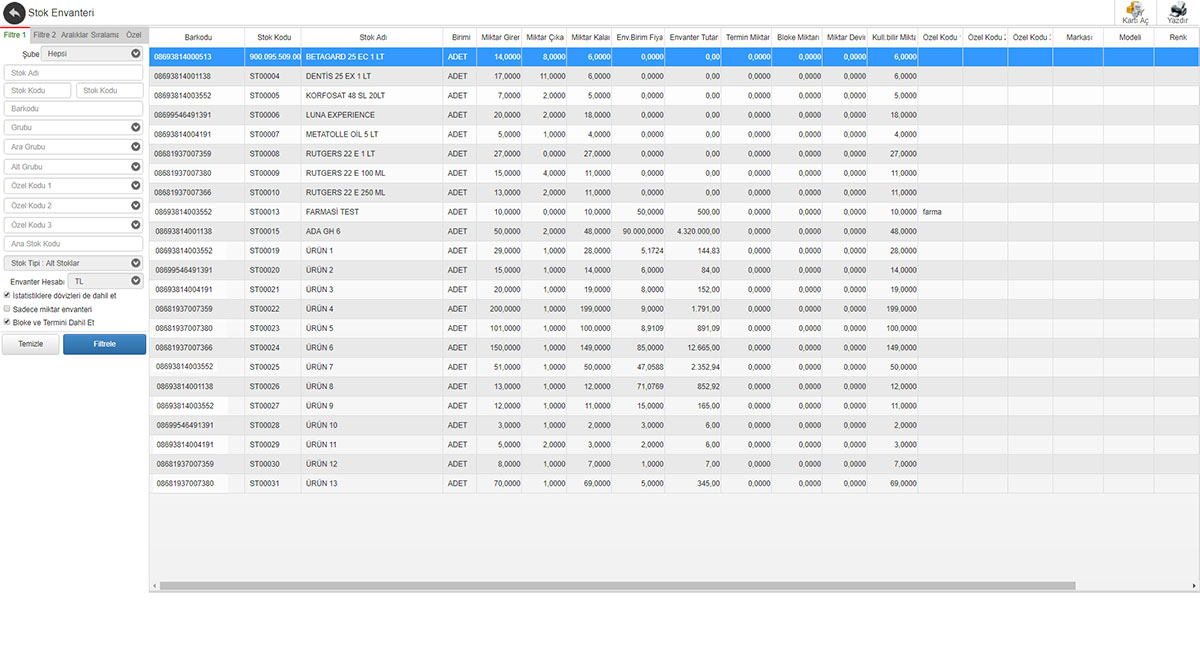Sort by the Barkodu column header
Screen dimensions: 1200x653
tap(197, 37)
